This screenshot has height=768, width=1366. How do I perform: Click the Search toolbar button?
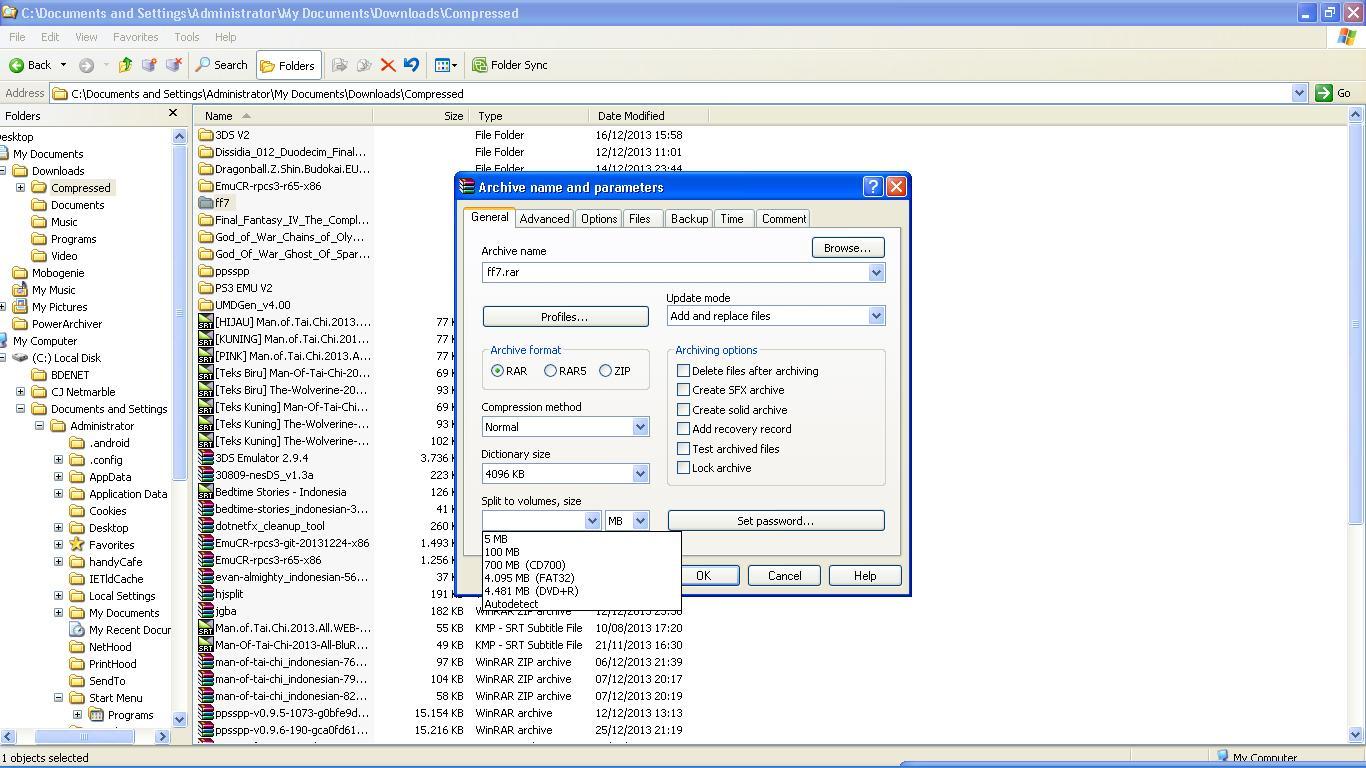[221, 65]
